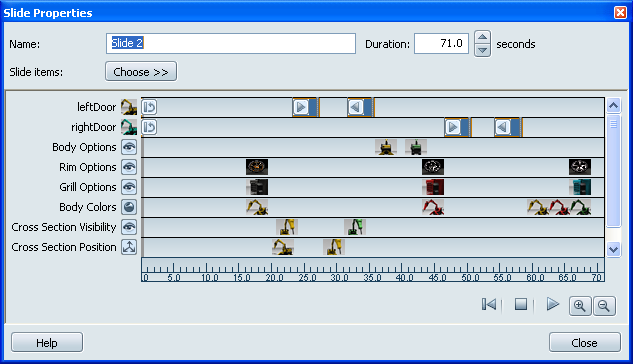Image resolution: width=633 pixels, height=364 pixels.
Task: Rewind the timeline to the start
Action: (489, 304)
